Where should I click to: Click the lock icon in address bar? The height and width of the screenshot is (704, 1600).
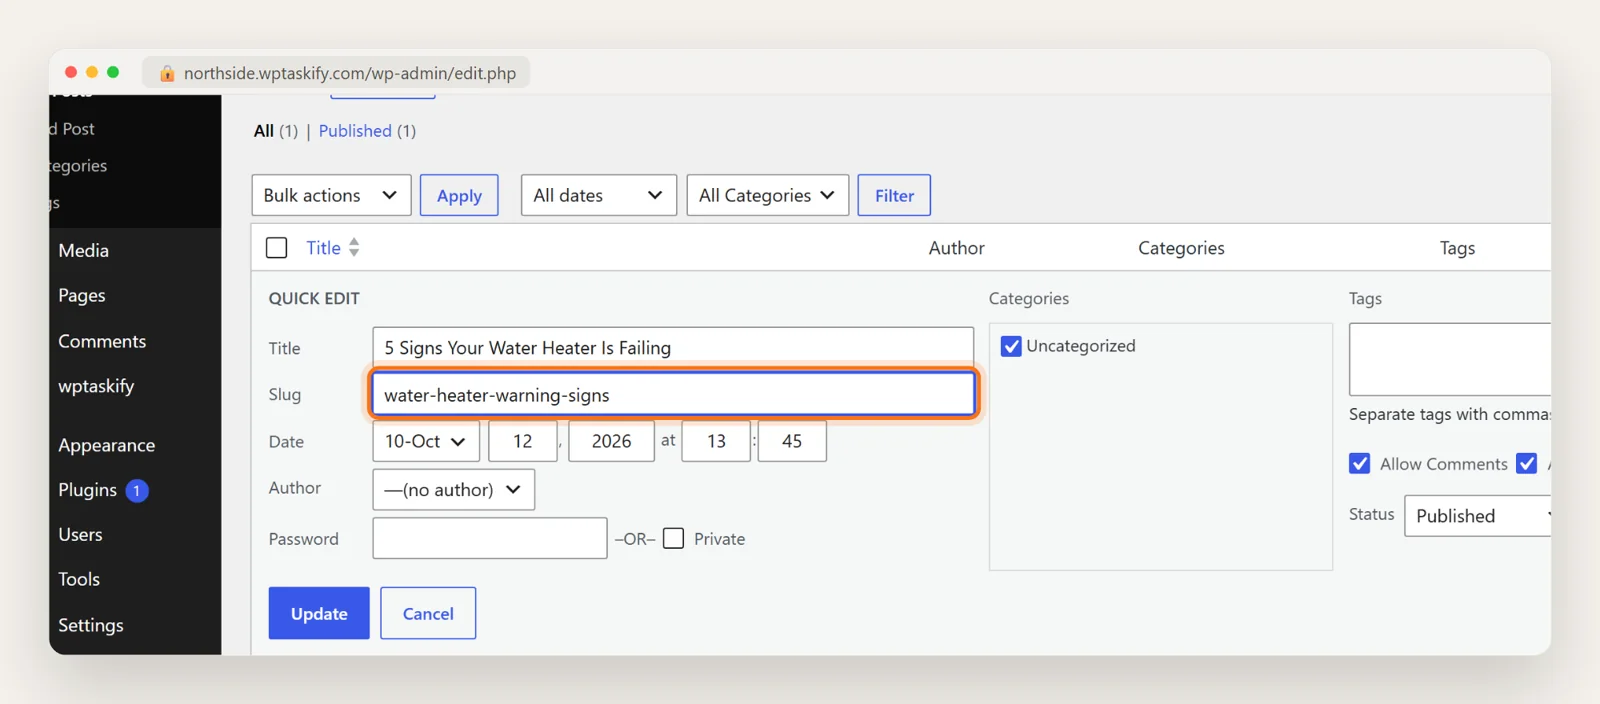(x=167, y=73)
